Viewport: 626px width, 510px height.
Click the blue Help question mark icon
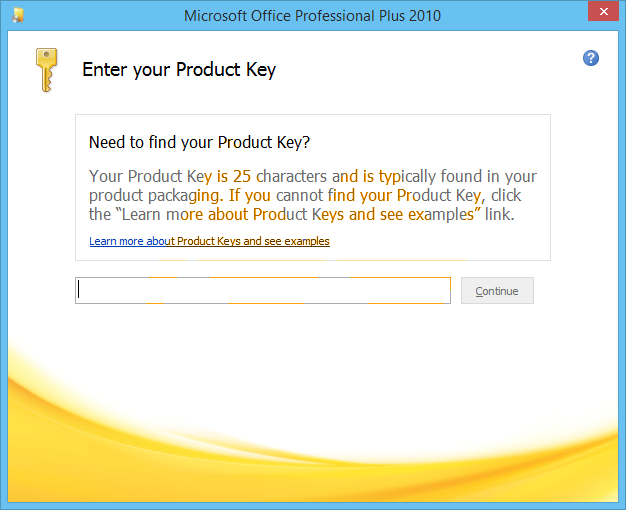[590, 58]
